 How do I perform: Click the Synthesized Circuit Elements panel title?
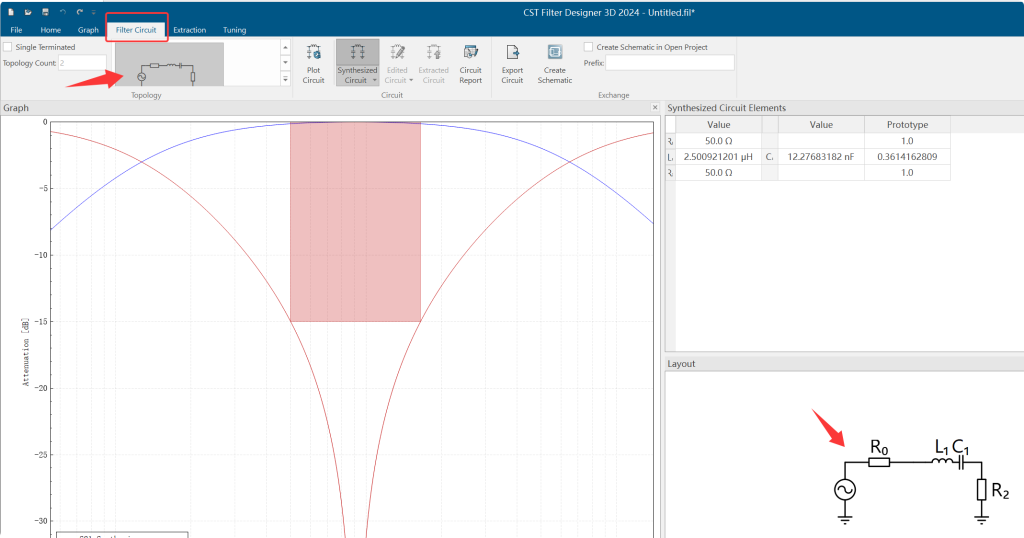click(x=726, y=108)
